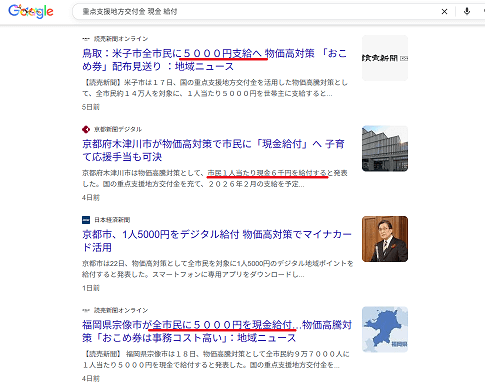The image size is (485, 385).
Task: Click the 4日前 date below the 宗像市 snippet
Action: coord(91,379)
